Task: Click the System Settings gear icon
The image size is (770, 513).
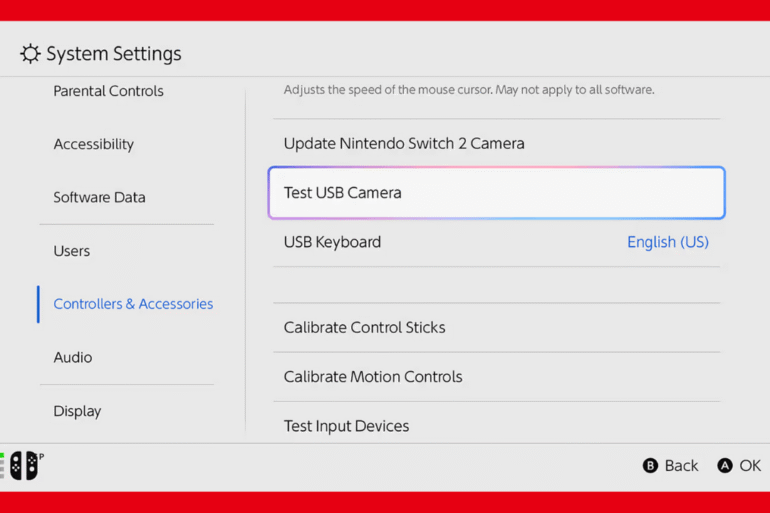Action: pyautogui.click(x=30, y=54)
